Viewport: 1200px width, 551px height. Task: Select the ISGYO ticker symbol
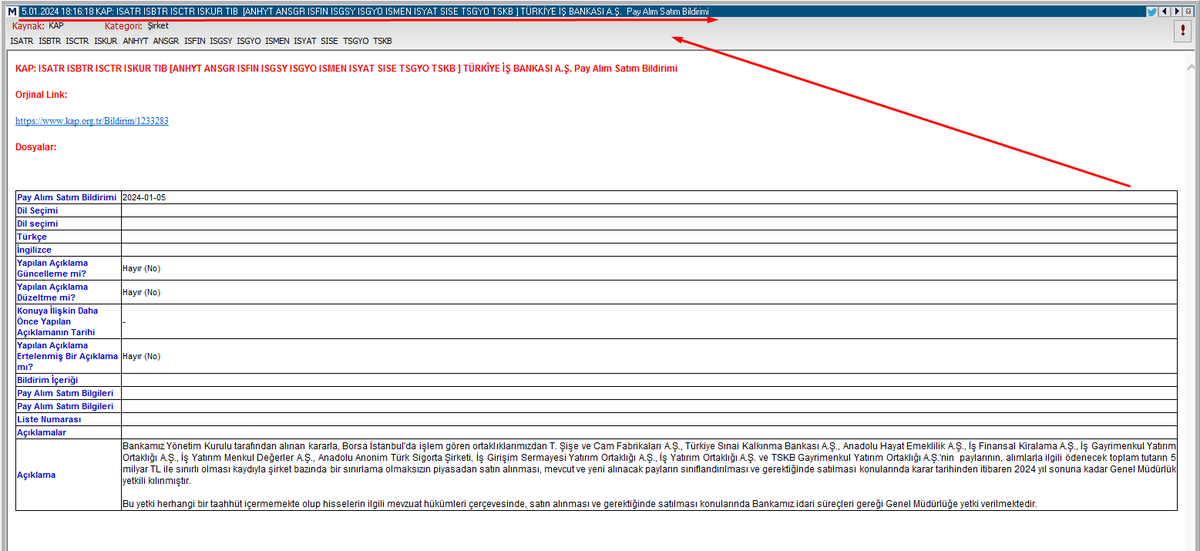[x=251, y=41]
